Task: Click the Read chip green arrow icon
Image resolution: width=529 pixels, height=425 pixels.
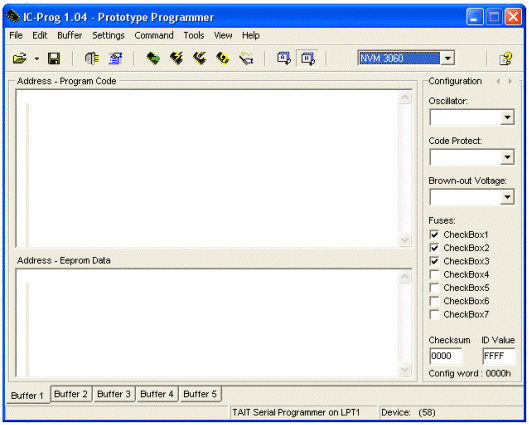Action: click(153, 58)
